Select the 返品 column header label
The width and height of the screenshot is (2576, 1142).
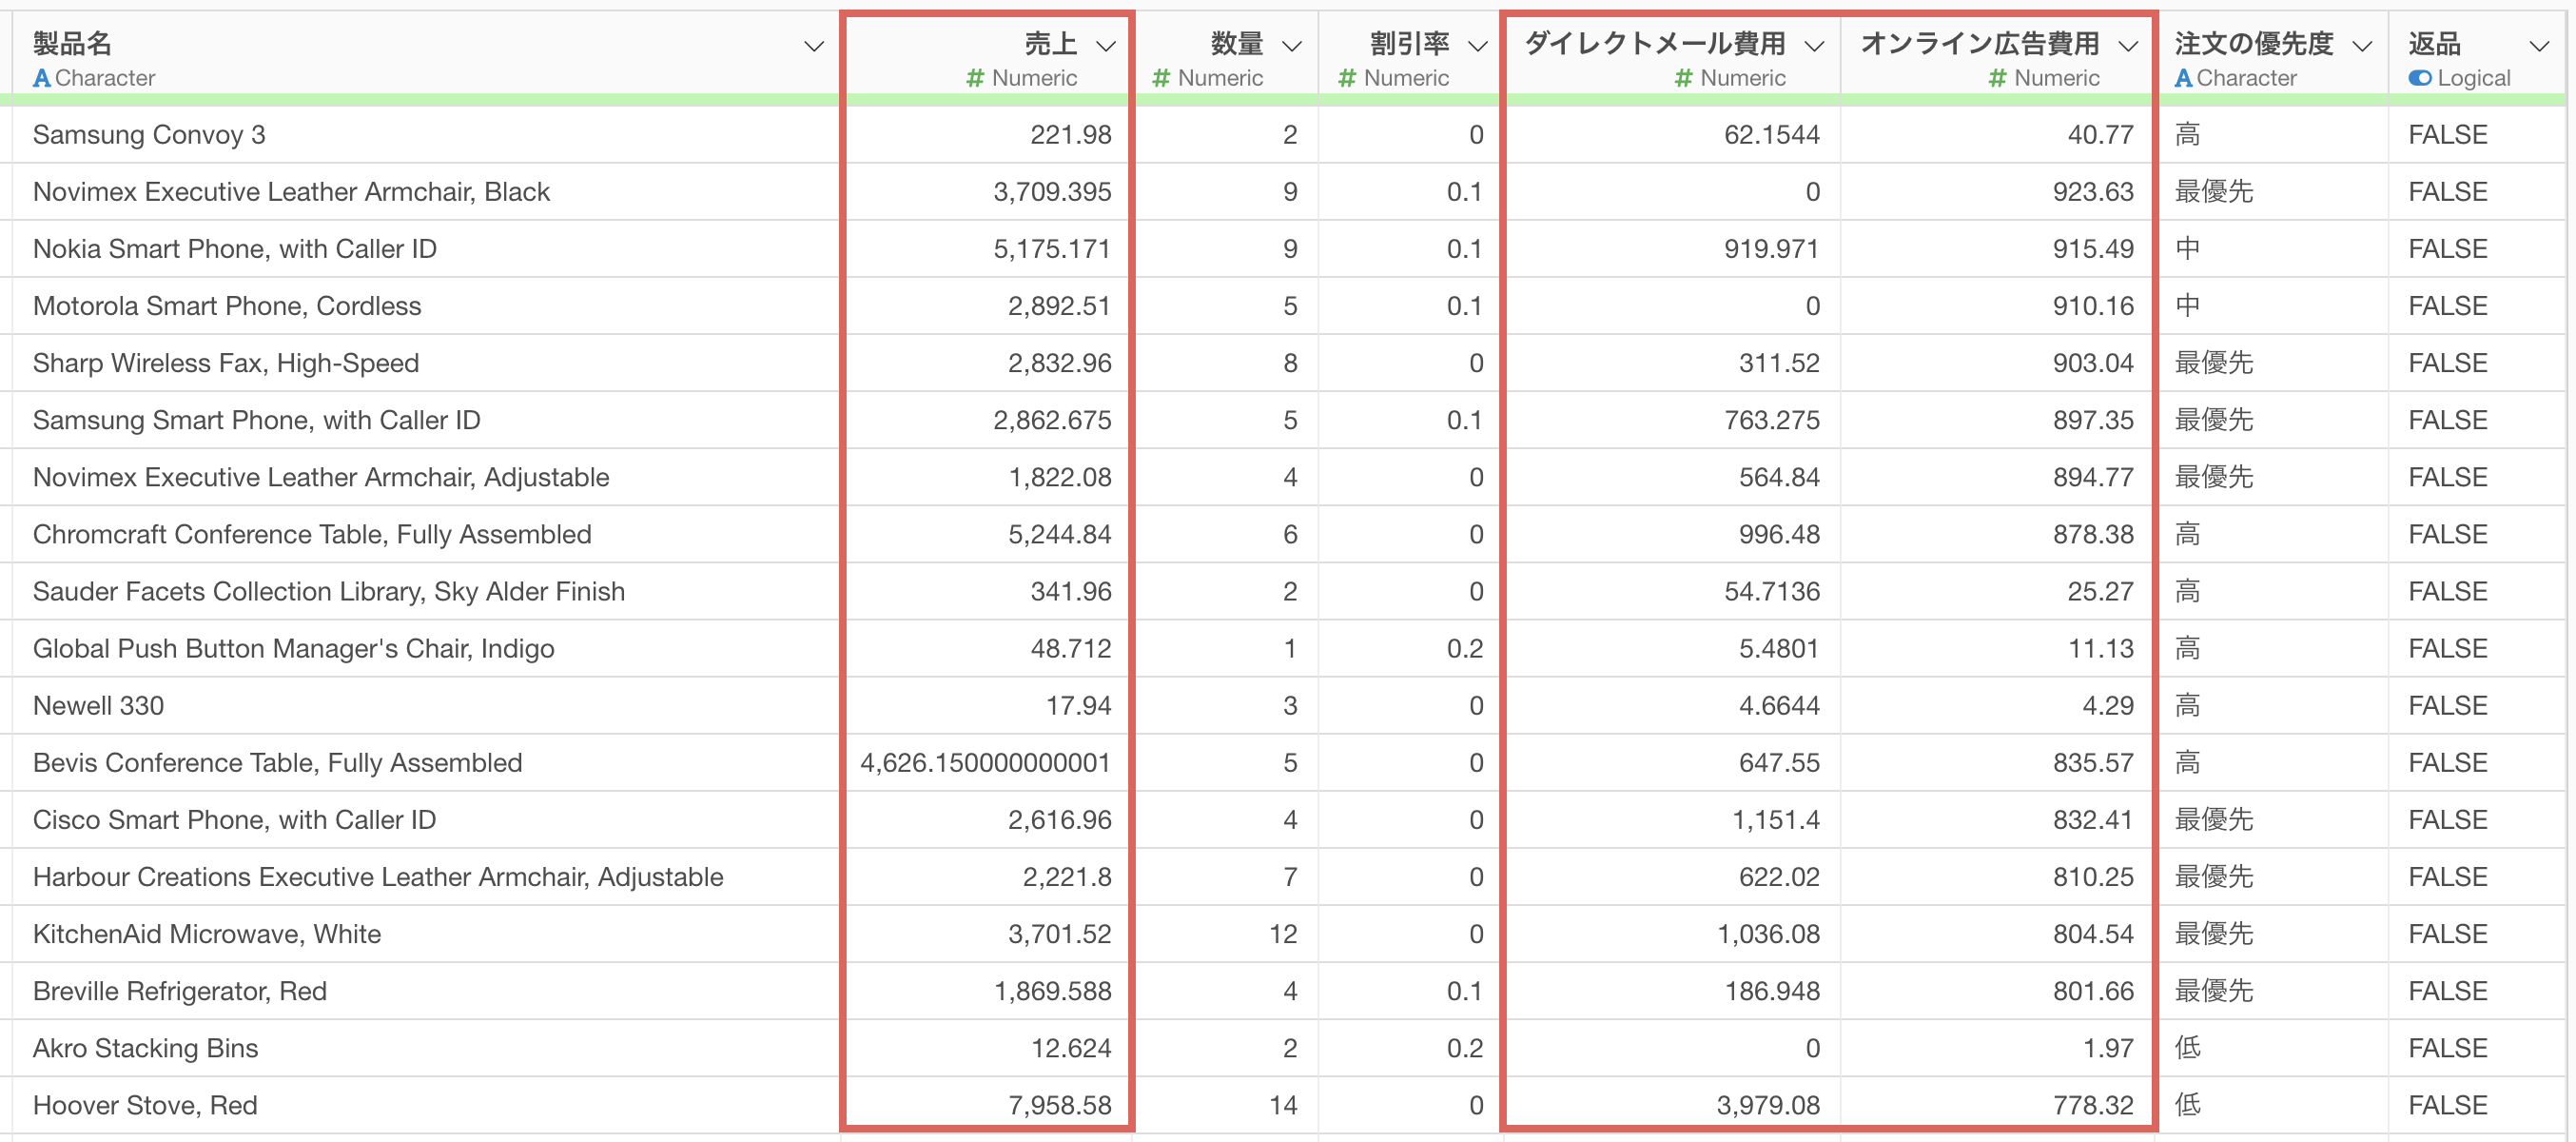point(2434,44)
